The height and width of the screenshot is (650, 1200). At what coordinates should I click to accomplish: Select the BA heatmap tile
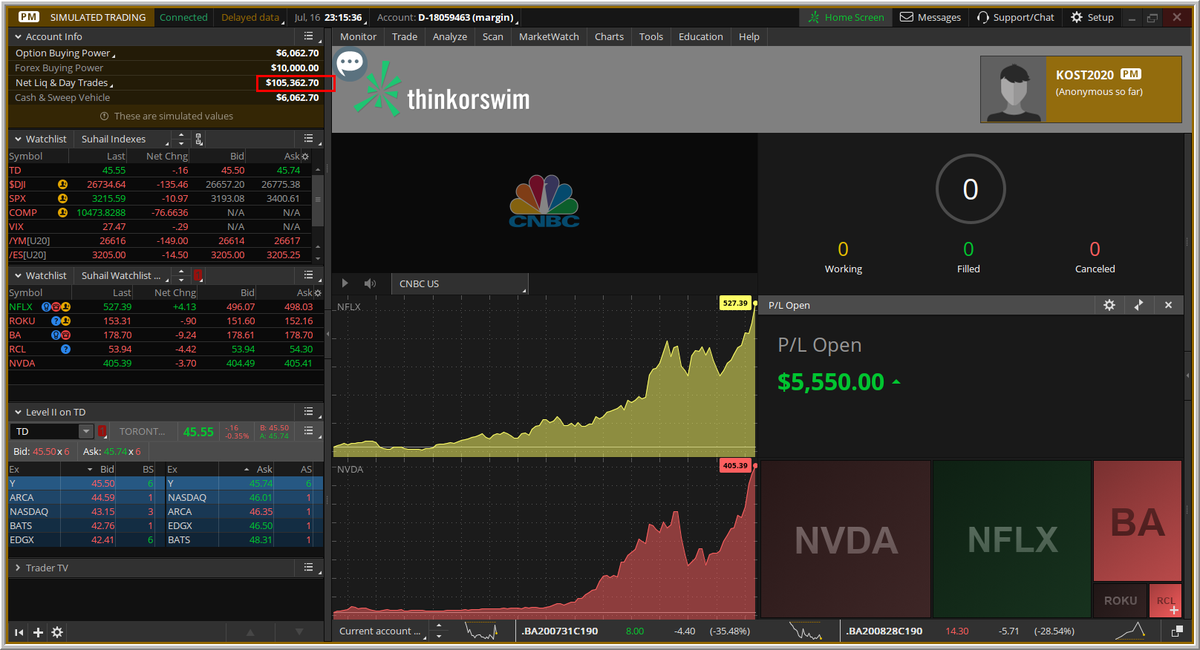point(1137,520)
